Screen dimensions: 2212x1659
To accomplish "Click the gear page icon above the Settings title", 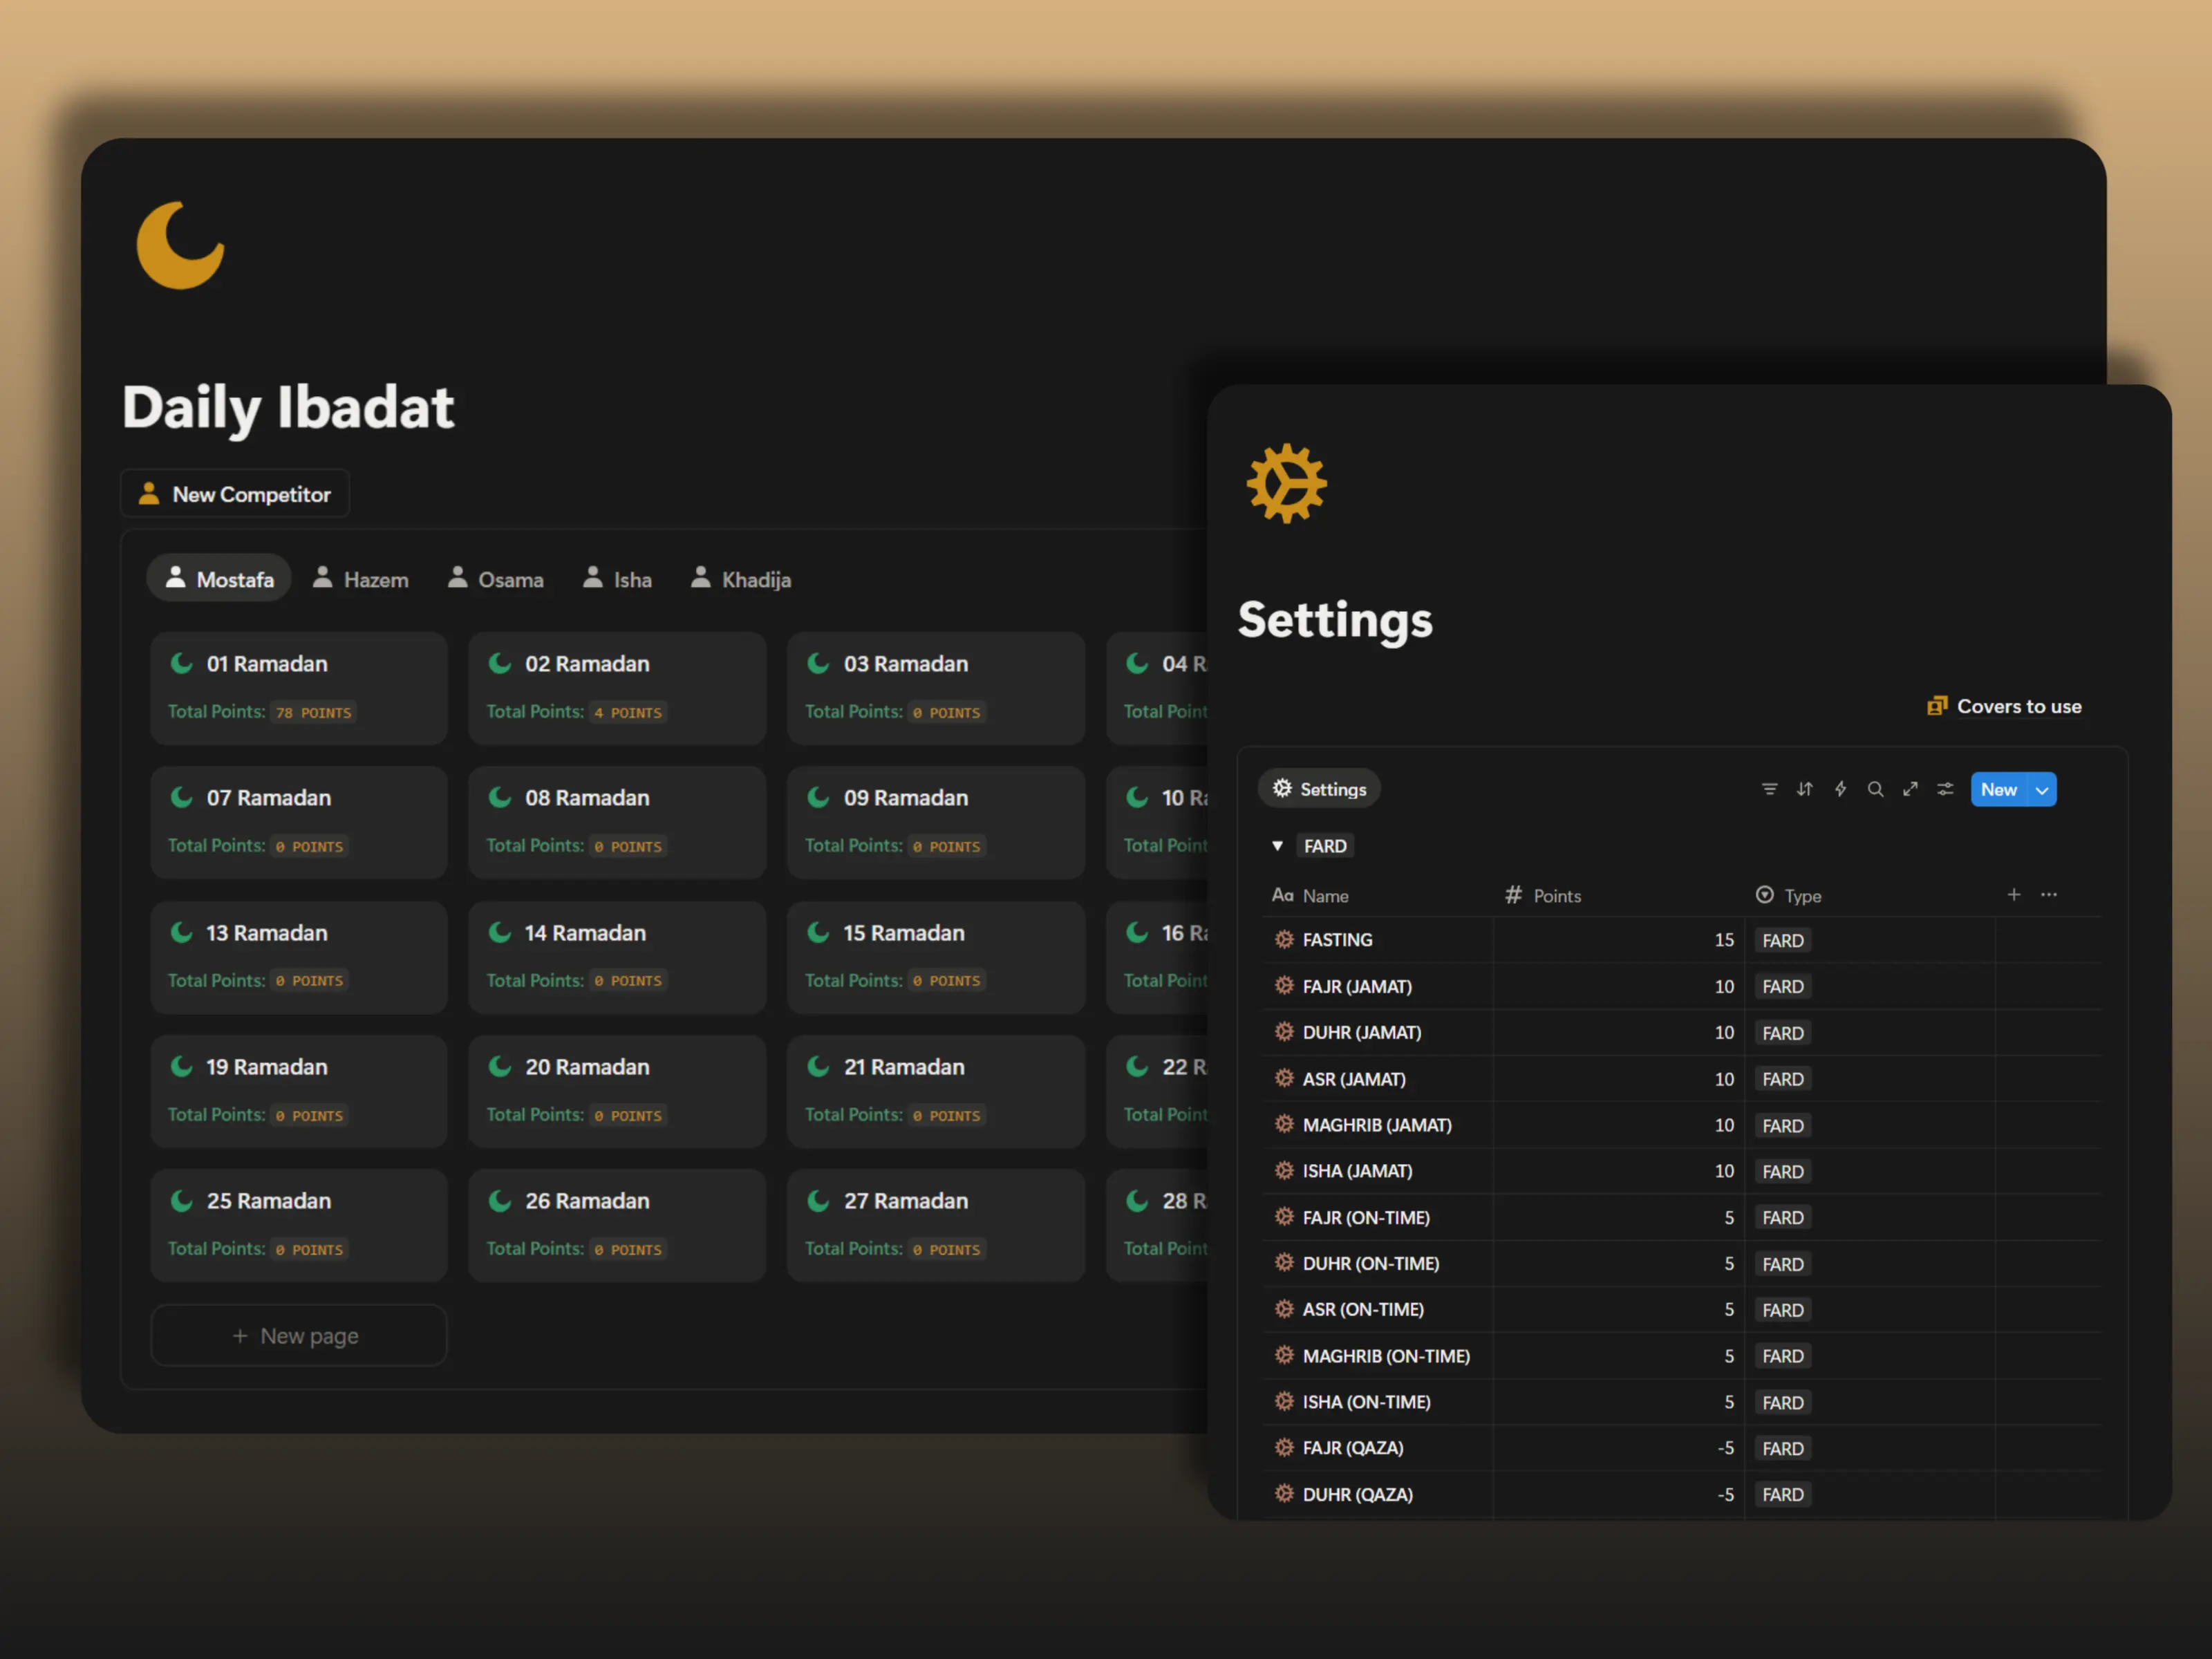I will 1287,484.
